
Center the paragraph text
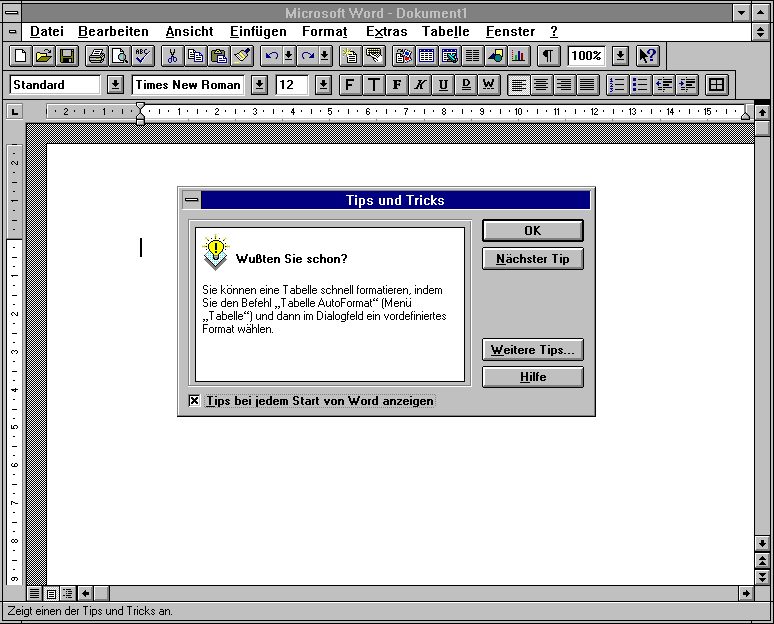(542, 85)
